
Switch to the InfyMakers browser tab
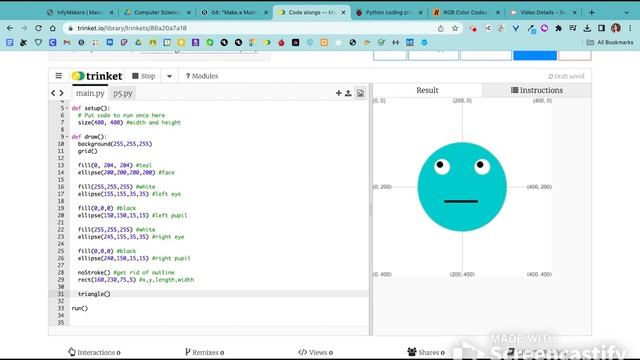pyautogui.click(x=80, y=13)
